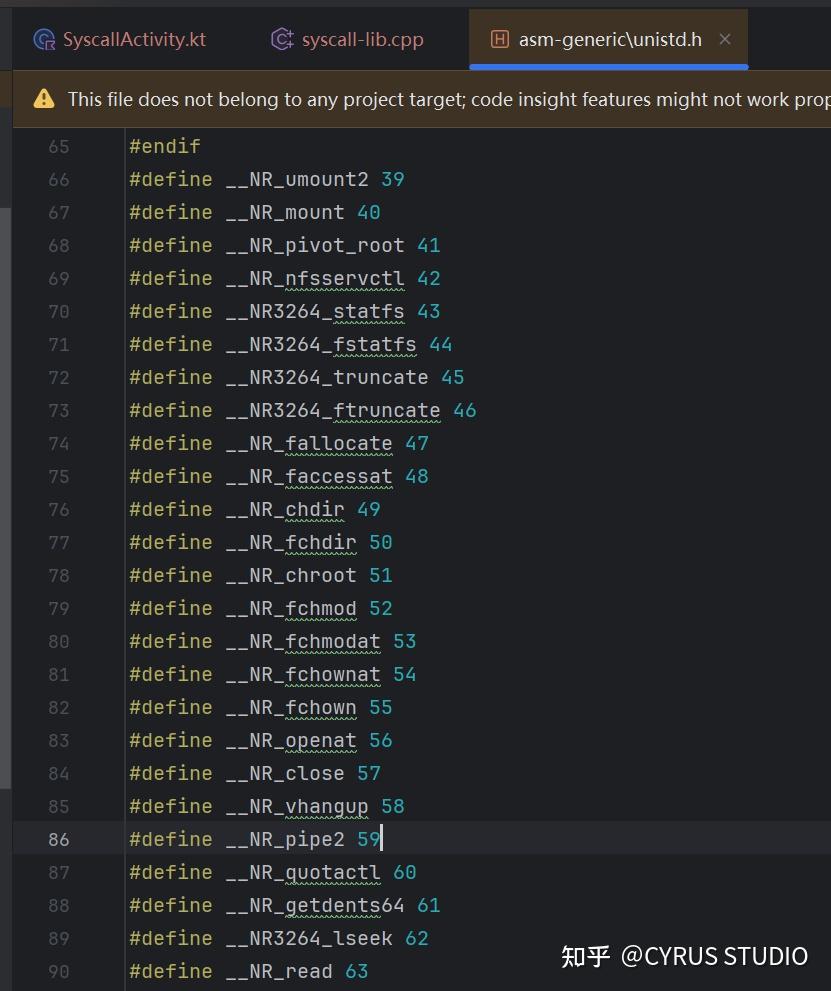Click the __NR_umount2 macro name
The width and height of the screenshot is (831, 991).
(296, 179)
